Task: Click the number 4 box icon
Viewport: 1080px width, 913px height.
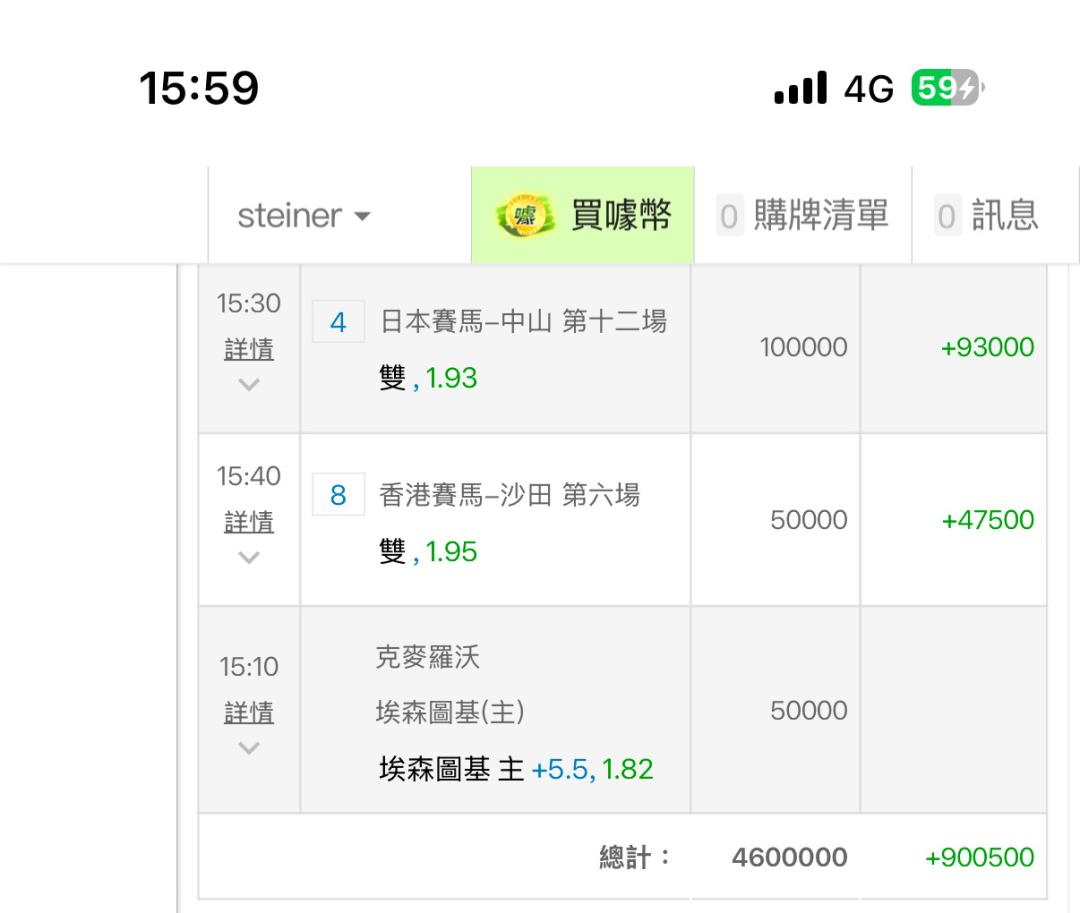Action: 338,323
